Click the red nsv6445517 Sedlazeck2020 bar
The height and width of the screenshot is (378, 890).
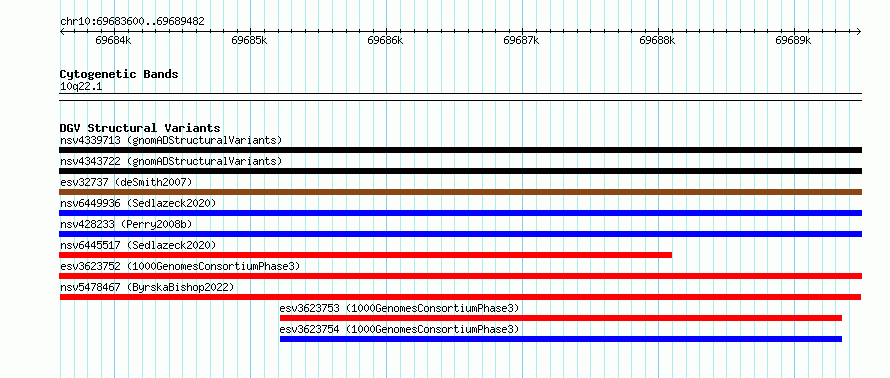(366, 255)
